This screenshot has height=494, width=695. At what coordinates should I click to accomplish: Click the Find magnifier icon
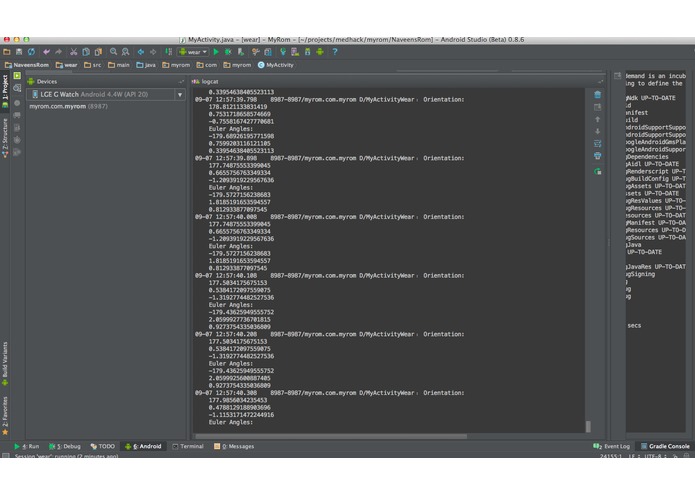pos(113,52)
